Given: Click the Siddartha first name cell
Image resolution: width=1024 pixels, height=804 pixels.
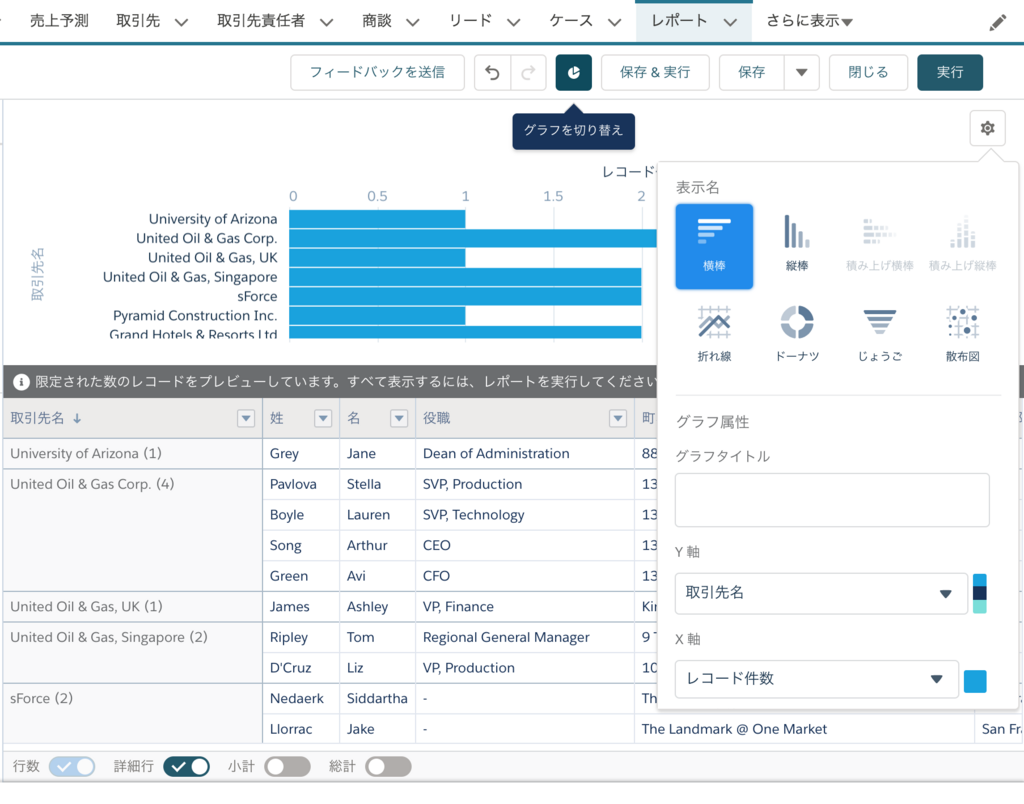Looking at the screenshot, I should coord(377,699).
